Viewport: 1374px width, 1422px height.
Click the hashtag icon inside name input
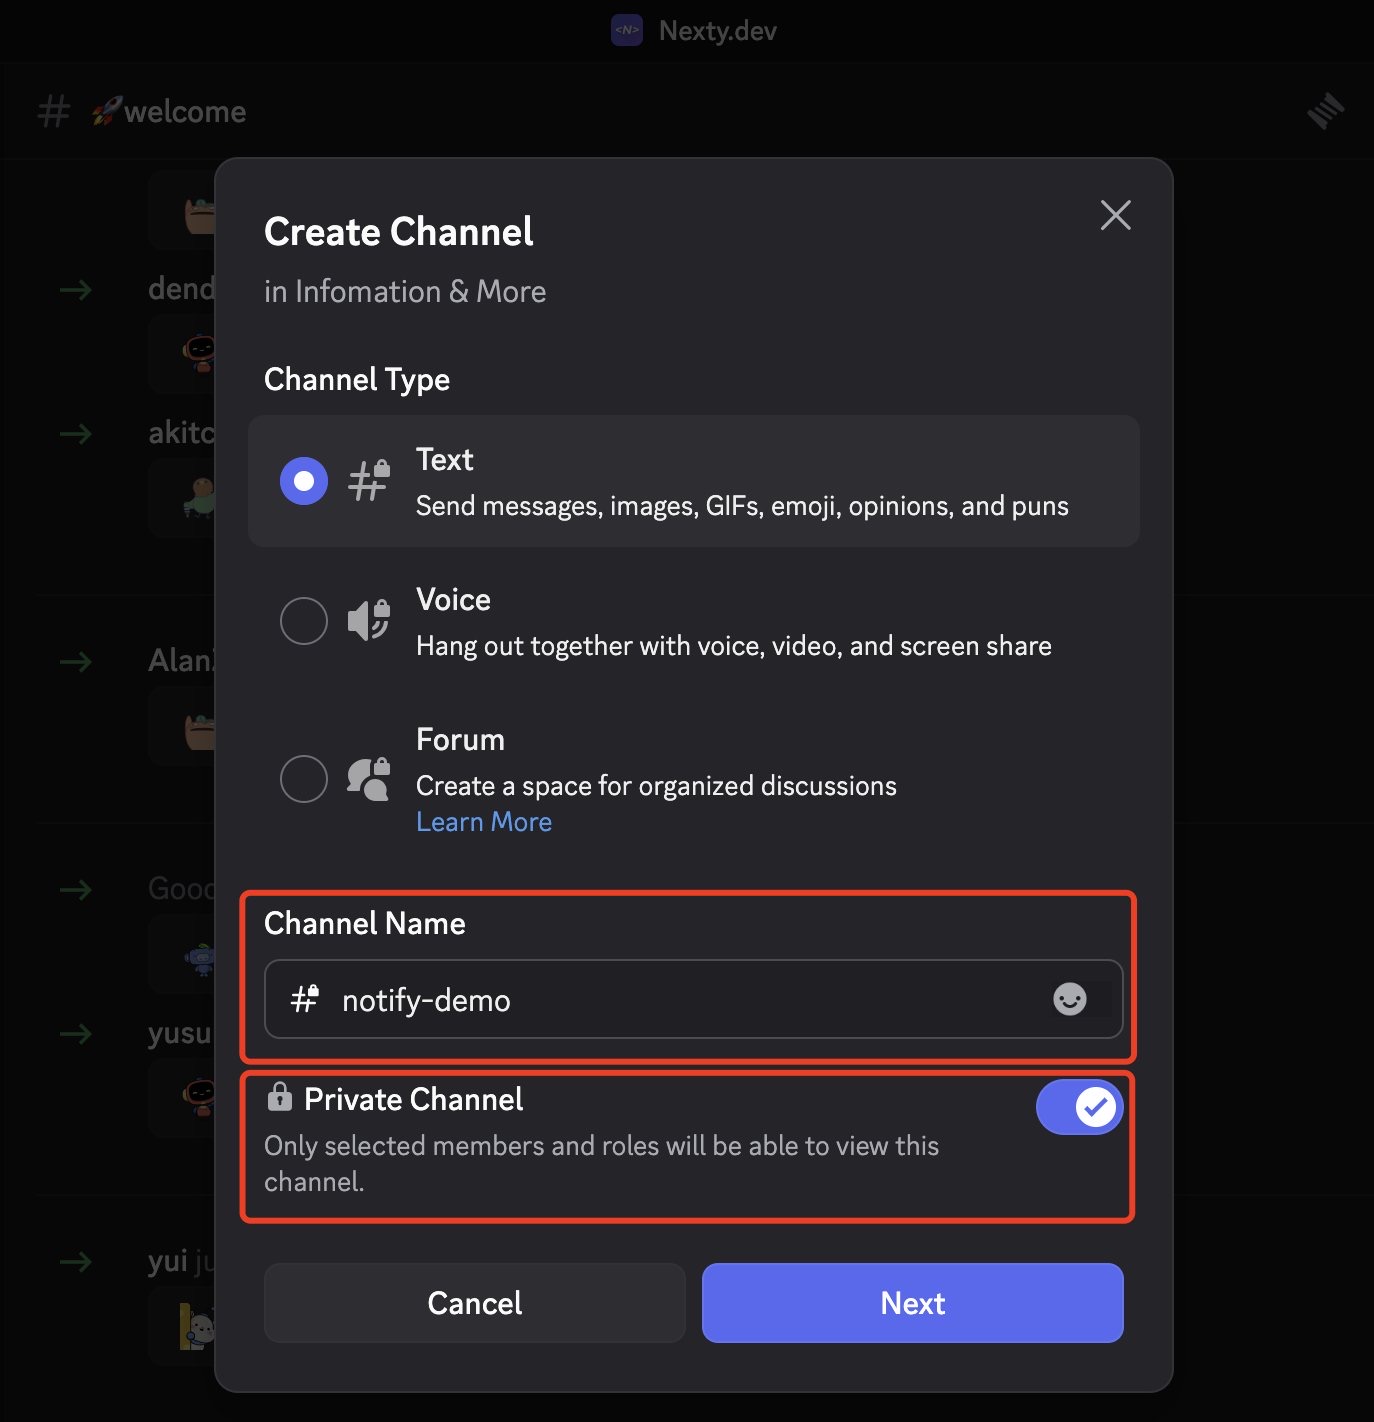304,998
